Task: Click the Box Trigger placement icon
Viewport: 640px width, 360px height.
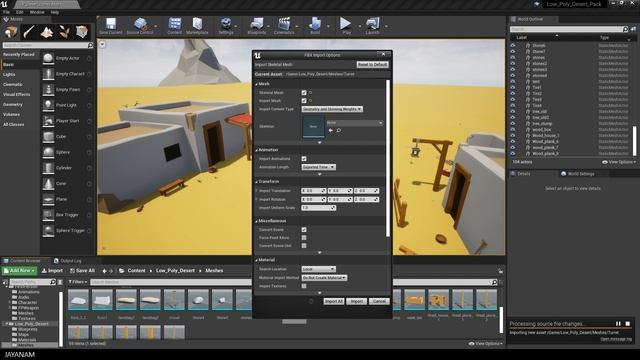Action: [x=48, y=215]
